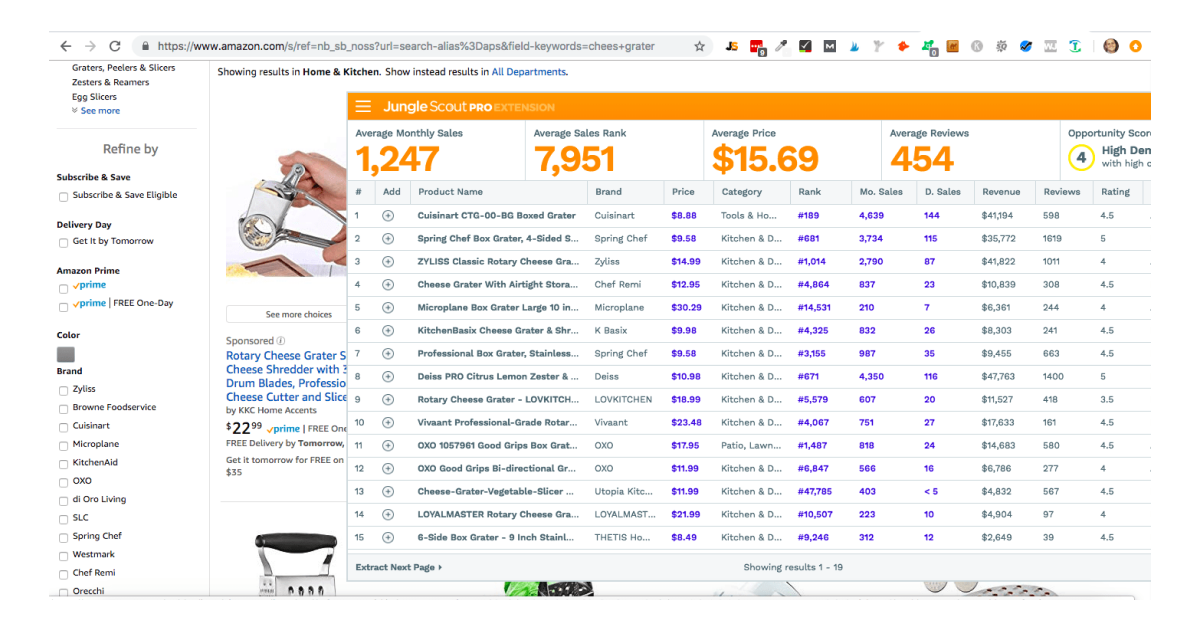This screenshot has height=630, width=1200.
Task: Select the KitchenAid brand checkbox
Action: (64, 464)
